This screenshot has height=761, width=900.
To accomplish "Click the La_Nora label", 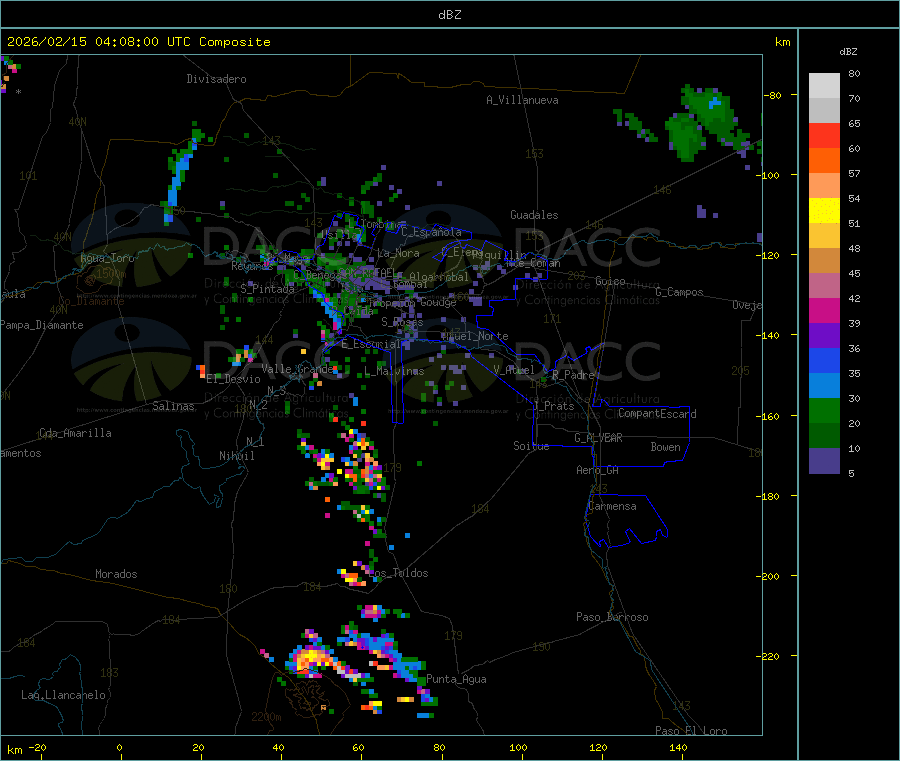I will [398, 253].
